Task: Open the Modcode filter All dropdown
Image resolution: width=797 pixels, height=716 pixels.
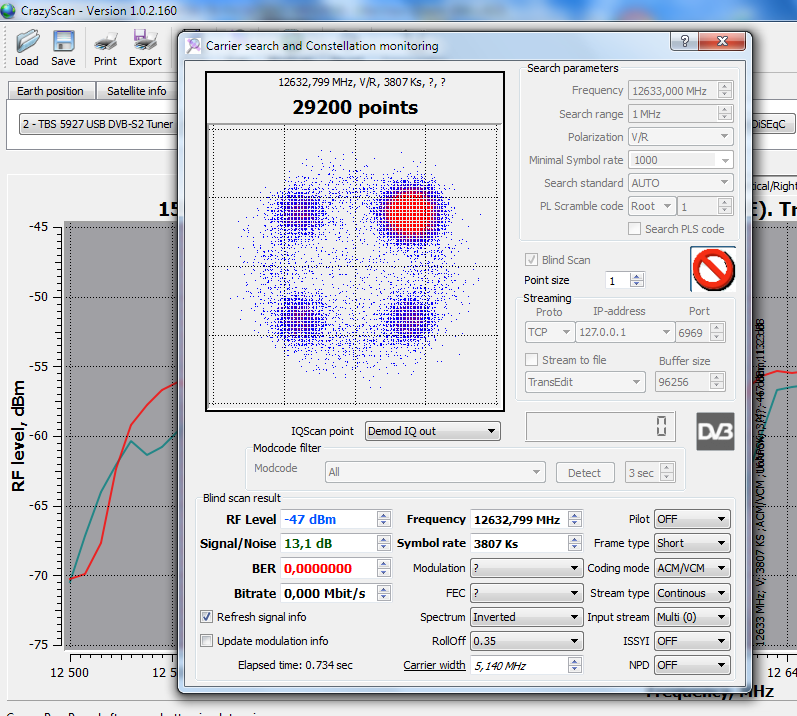Action: [x=435, y=472]
